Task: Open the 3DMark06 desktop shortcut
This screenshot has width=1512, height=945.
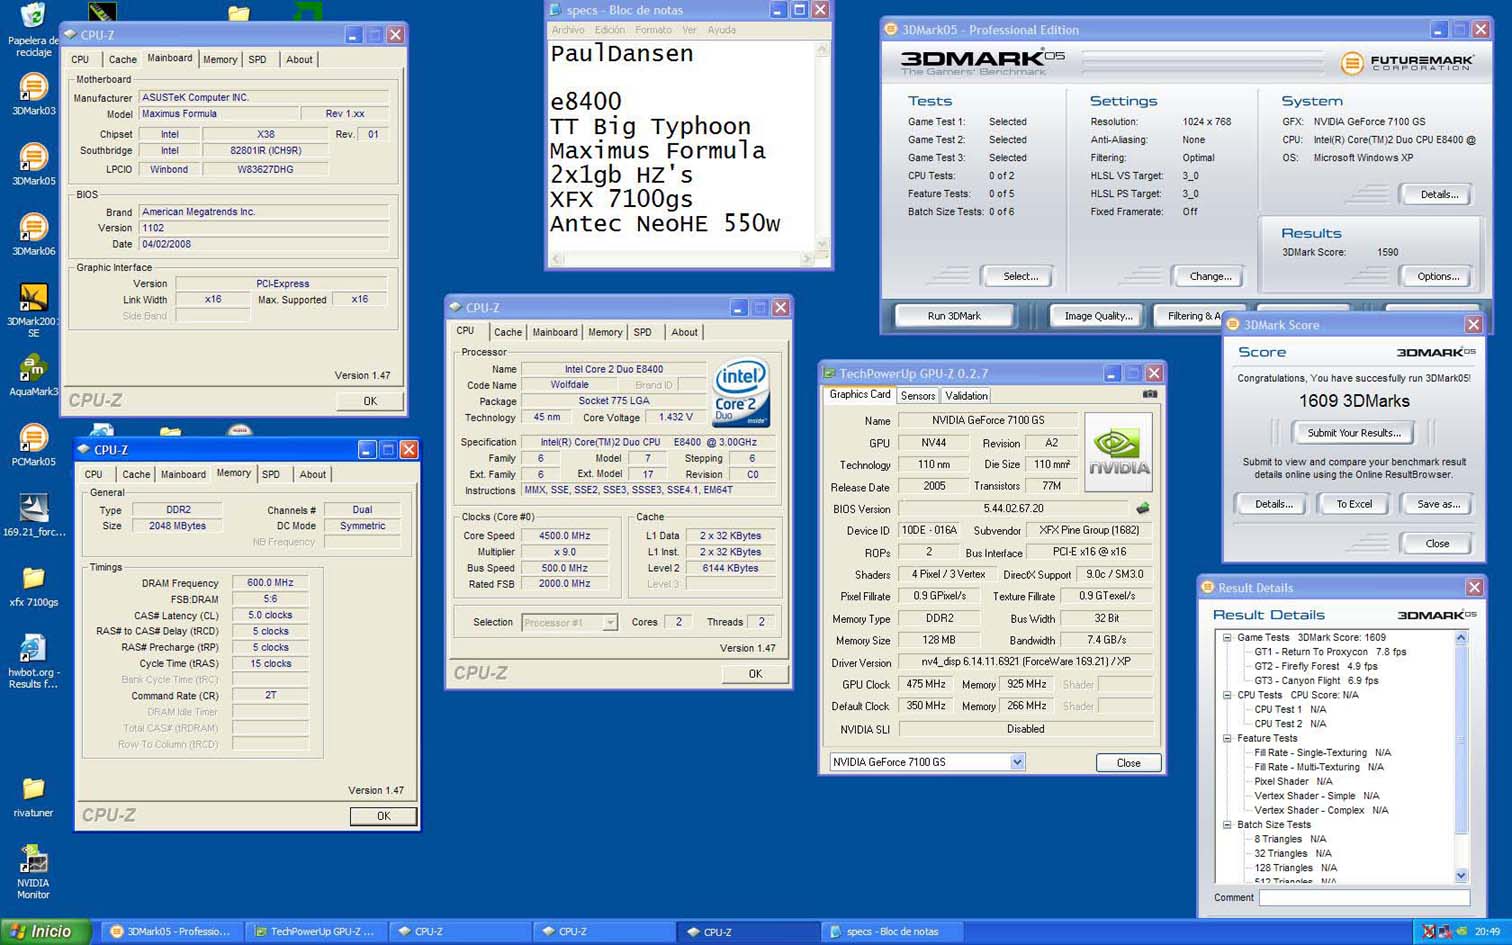Action: coord(33,235)
